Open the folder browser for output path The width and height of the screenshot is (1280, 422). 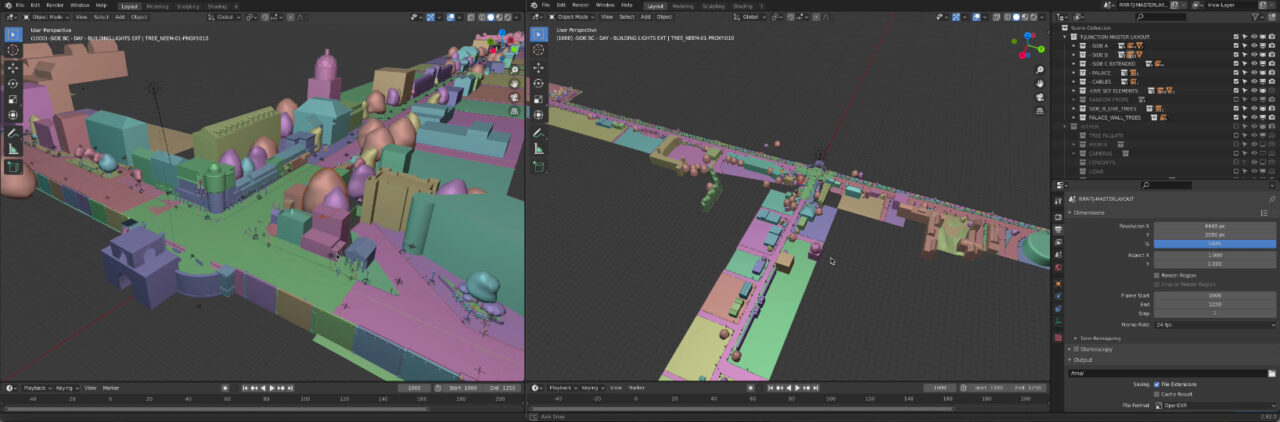(1271, 373)
